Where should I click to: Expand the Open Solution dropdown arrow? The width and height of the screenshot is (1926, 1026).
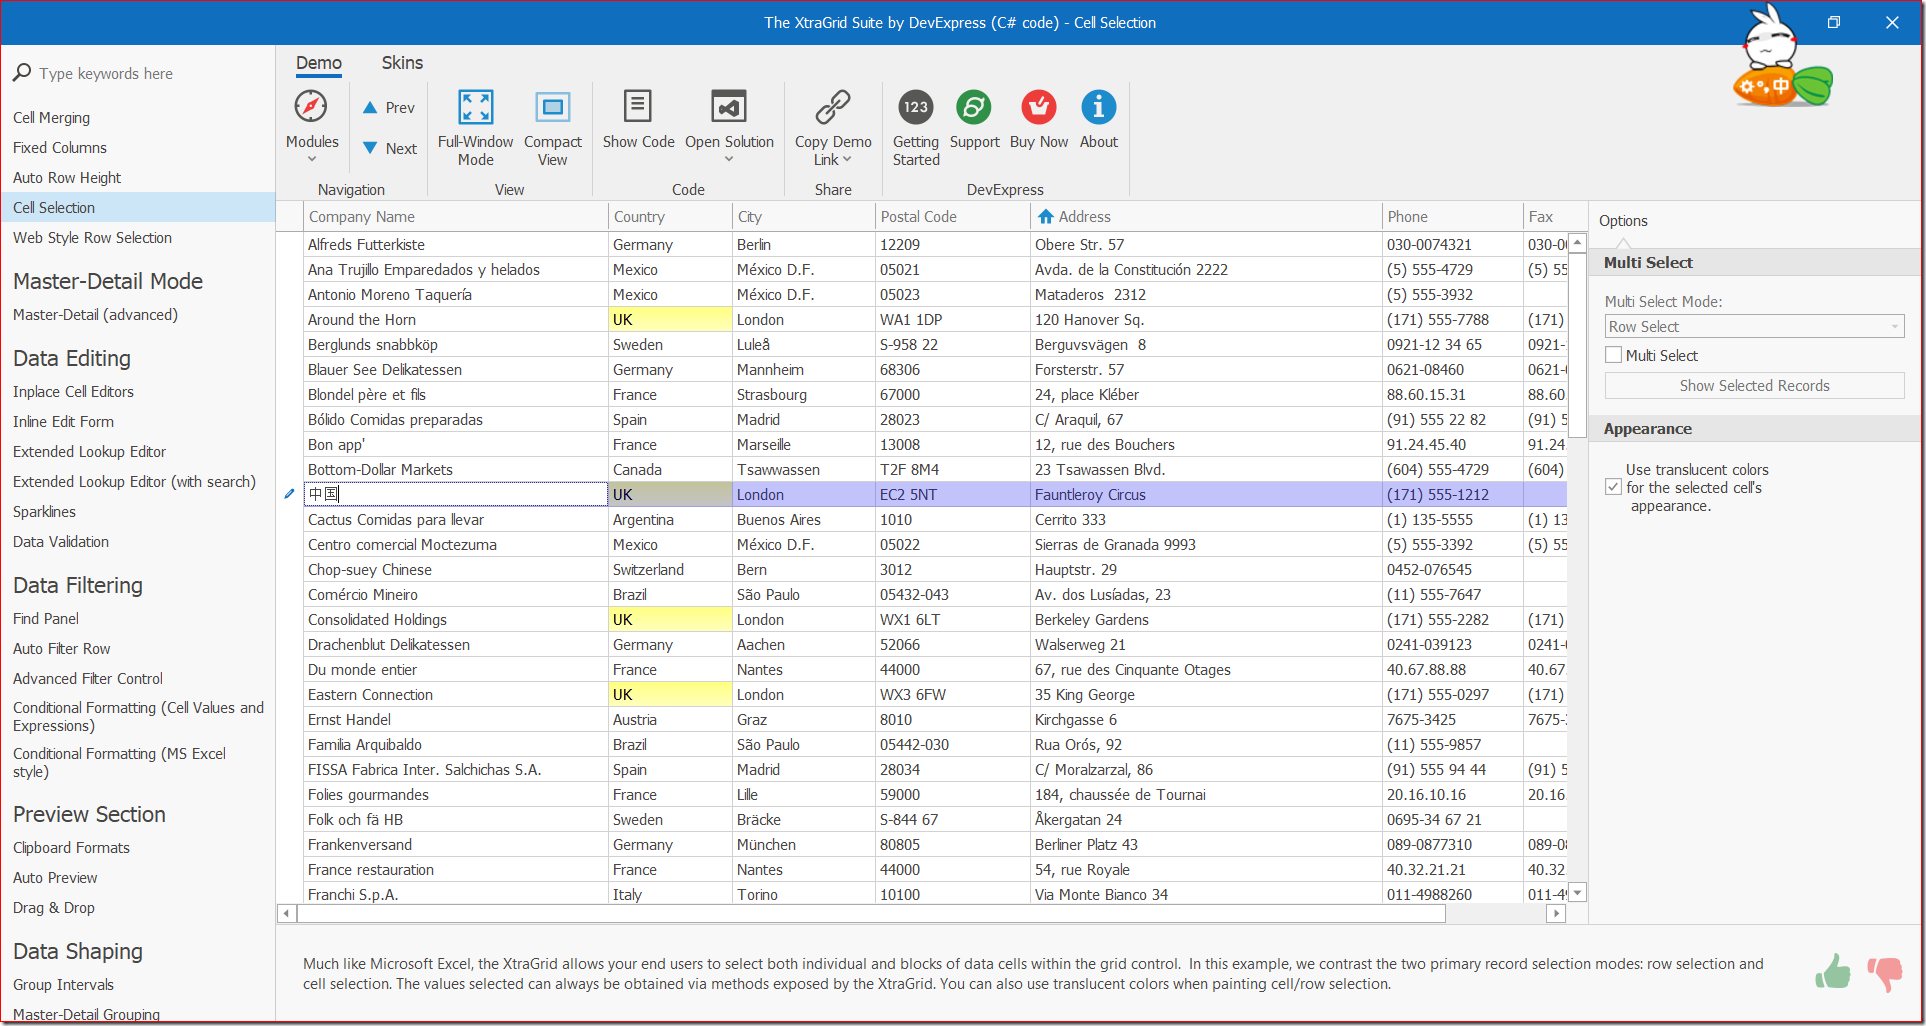729,160
